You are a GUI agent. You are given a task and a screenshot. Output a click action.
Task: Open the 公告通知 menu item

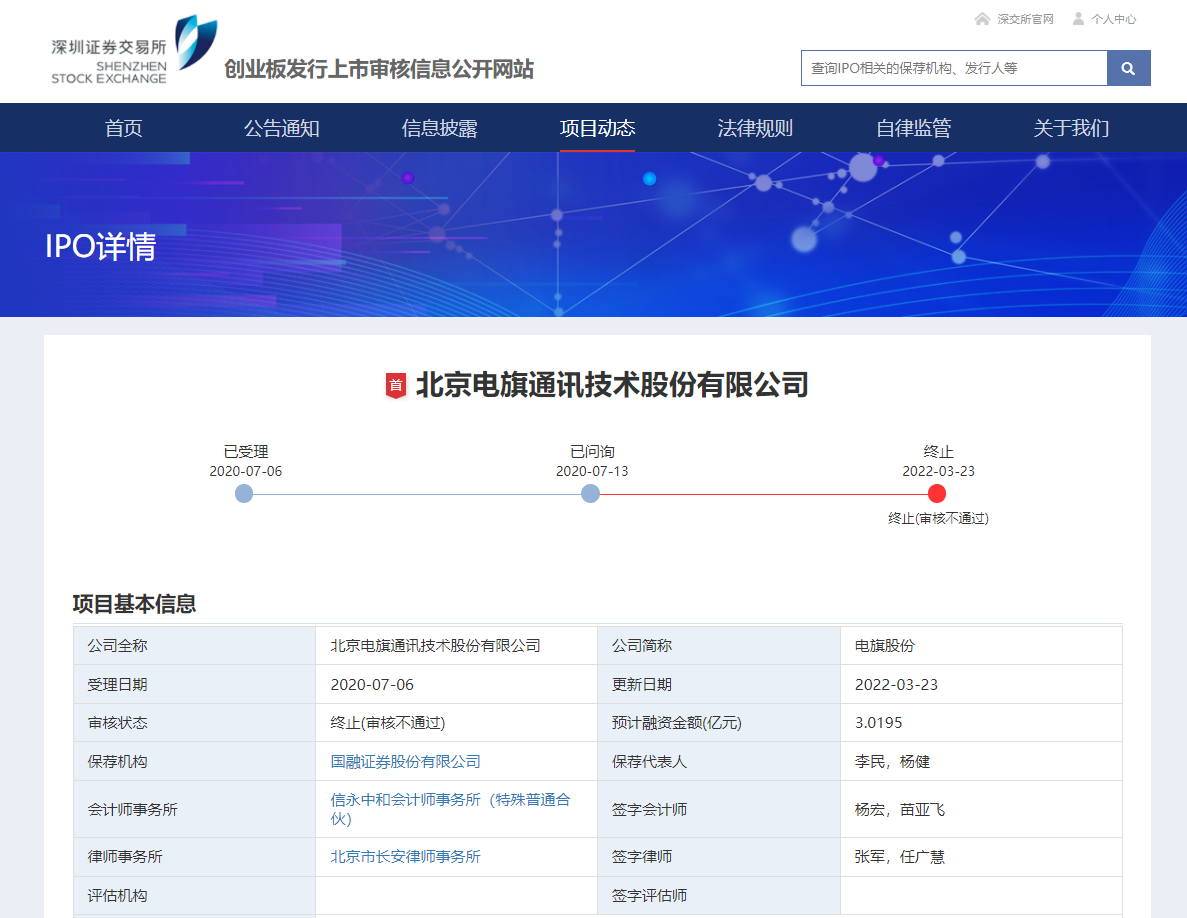coord(282,128)
